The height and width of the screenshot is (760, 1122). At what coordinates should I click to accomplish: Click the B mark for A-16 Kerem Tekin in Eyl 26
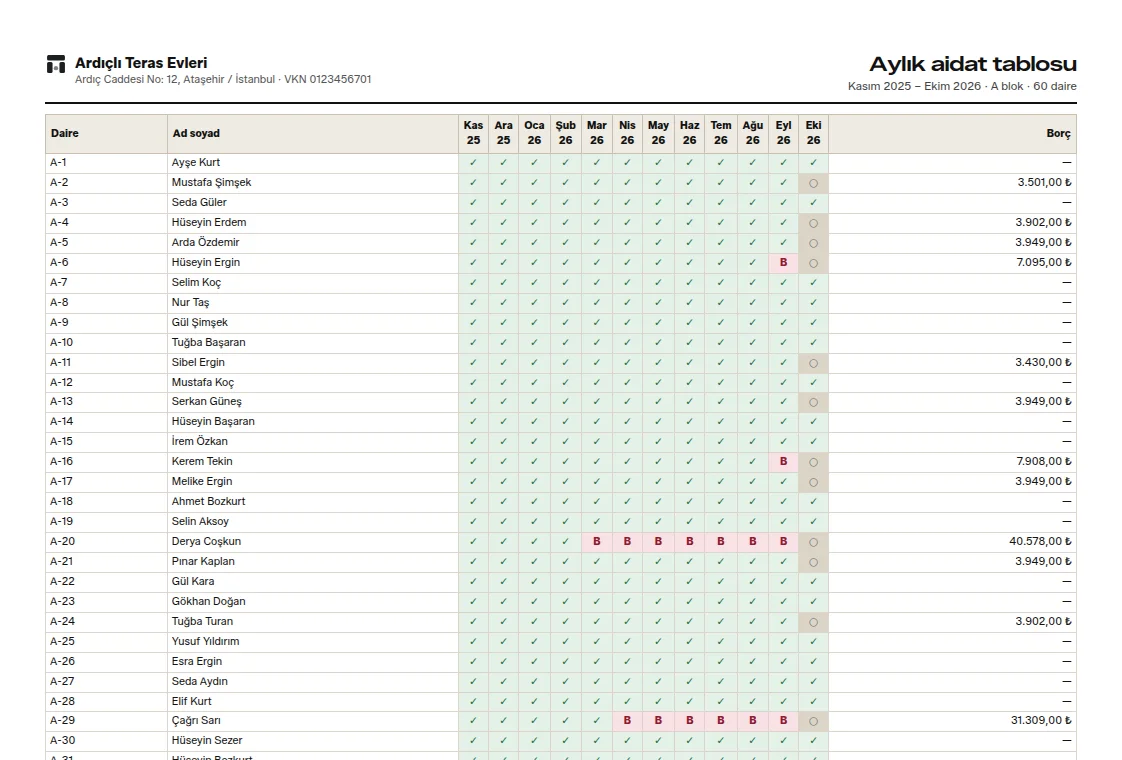784,462
